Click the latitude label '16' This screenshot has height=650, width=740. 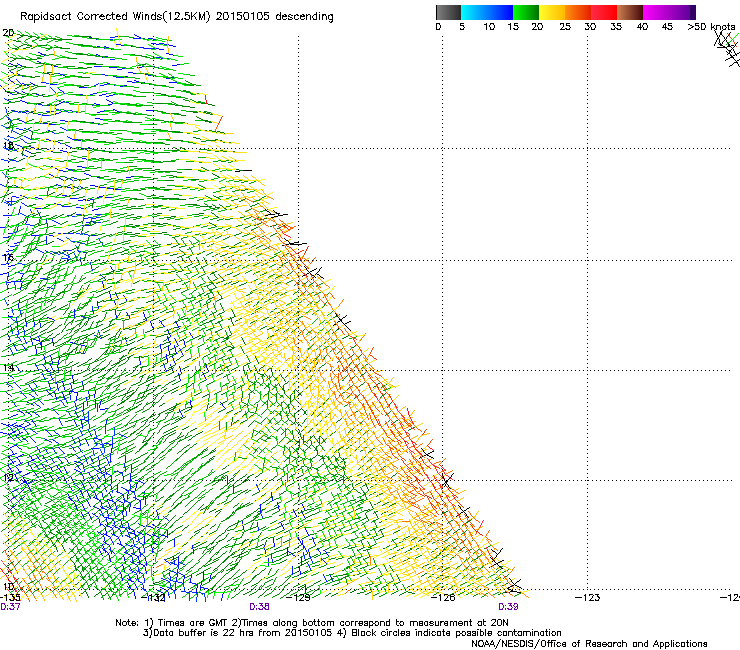tap(8, 257)
